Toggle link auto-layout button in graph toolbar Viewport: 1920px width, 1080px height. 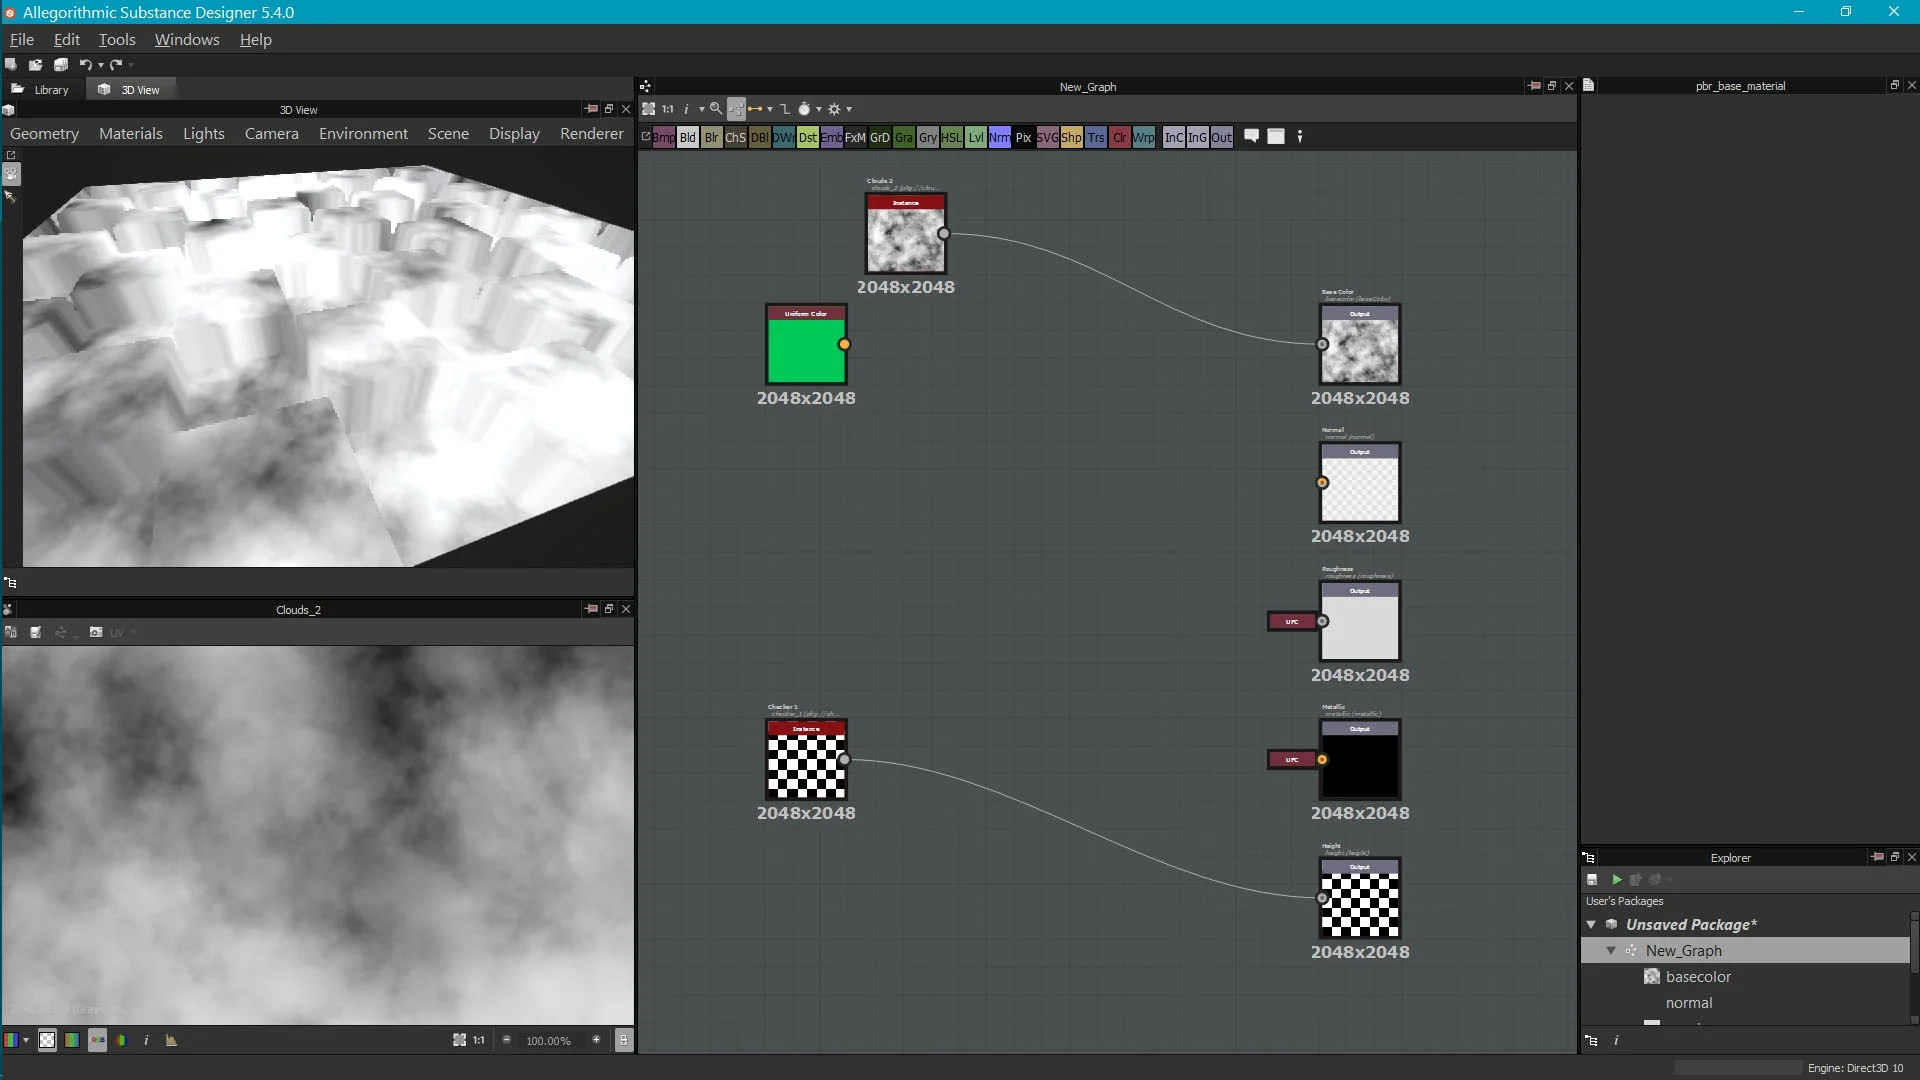736,109
